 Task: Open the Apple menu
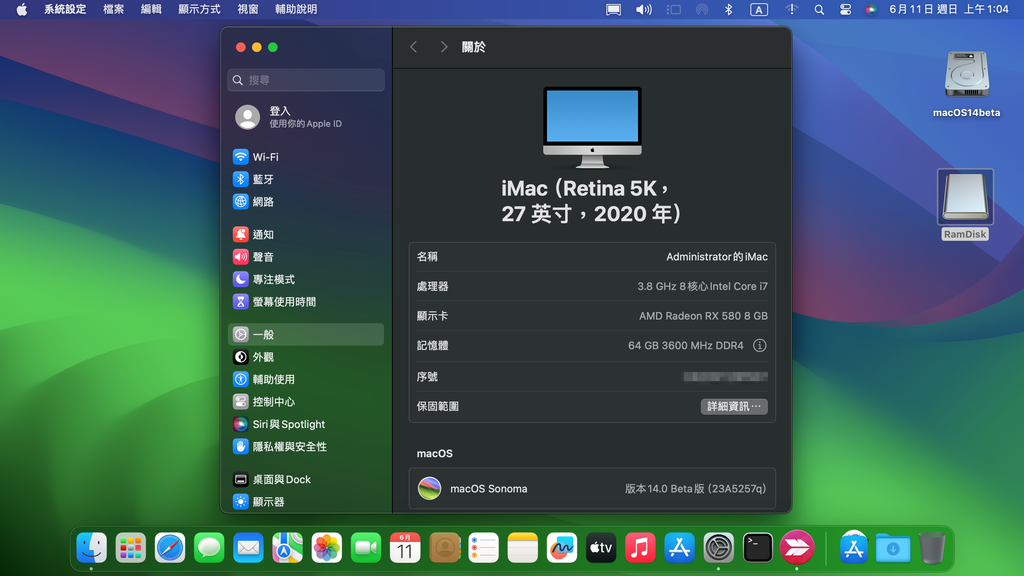tap(22, 9)
